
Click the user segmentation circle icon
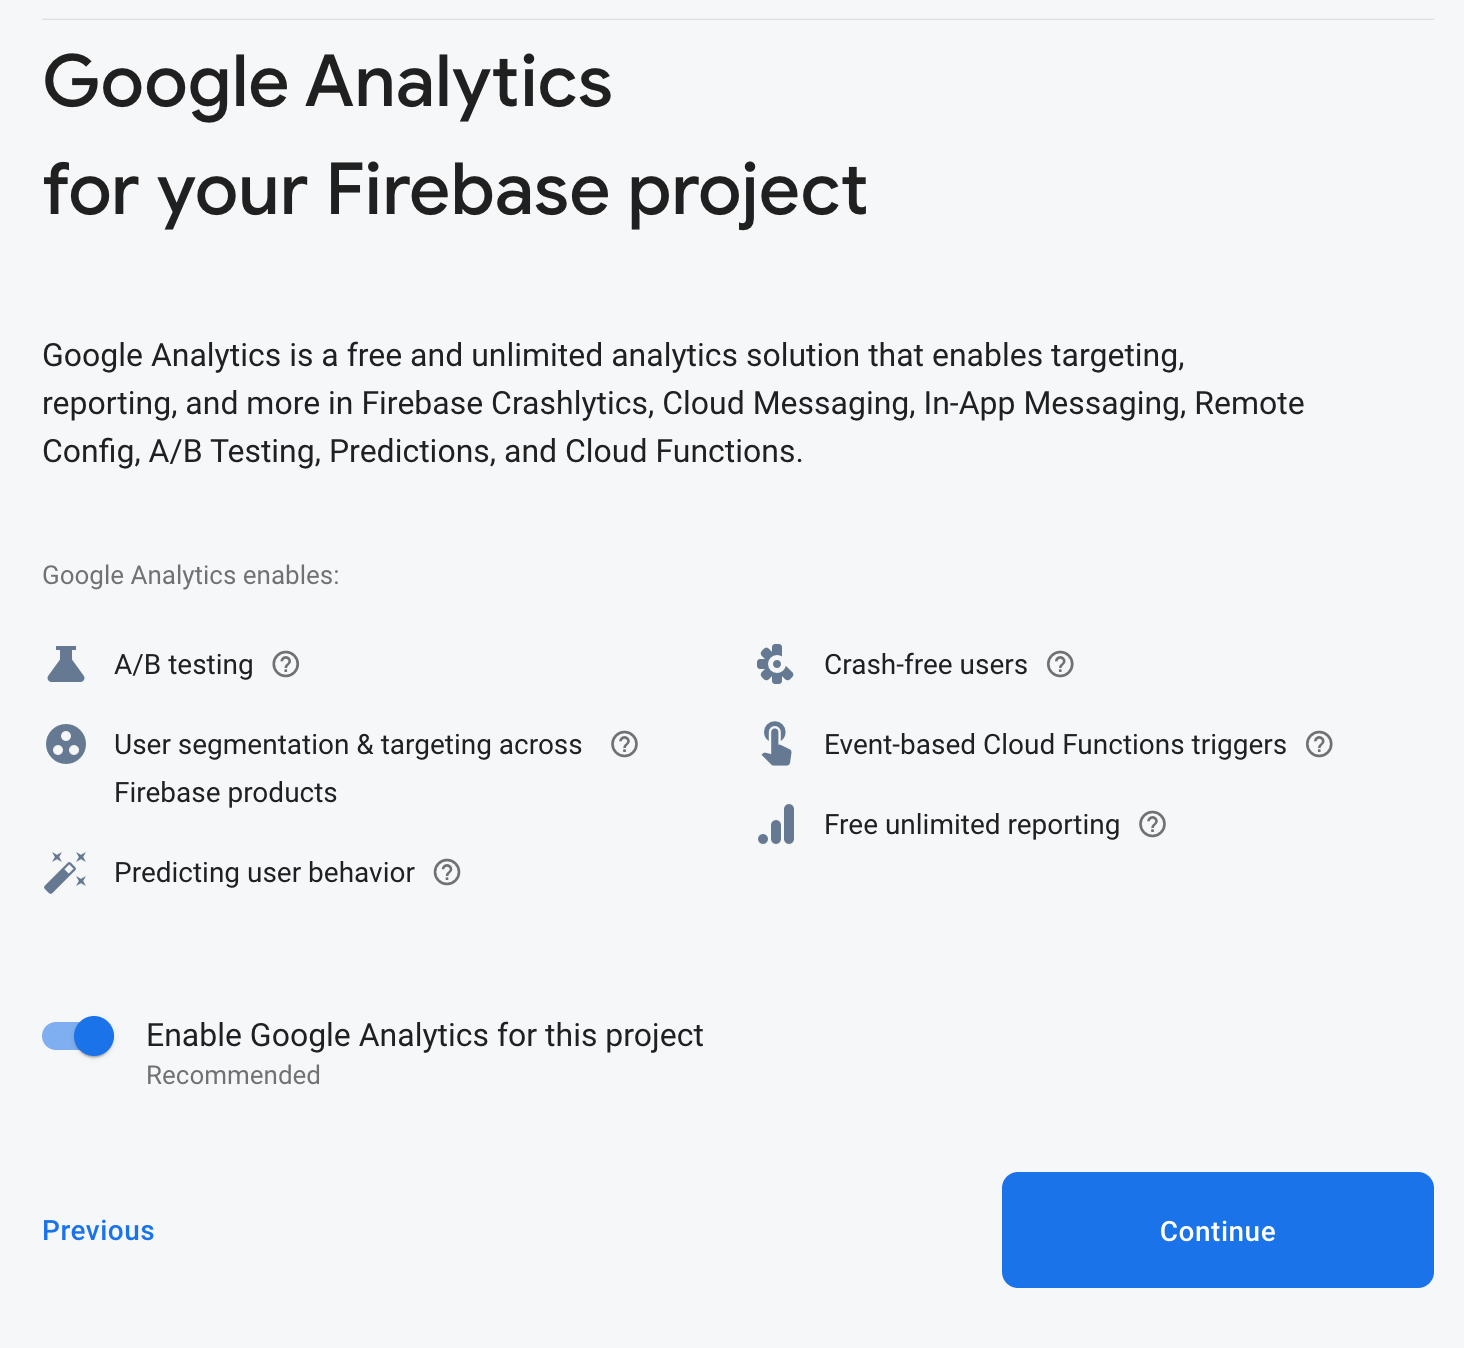pyautogui.click(x=66, y=744)
